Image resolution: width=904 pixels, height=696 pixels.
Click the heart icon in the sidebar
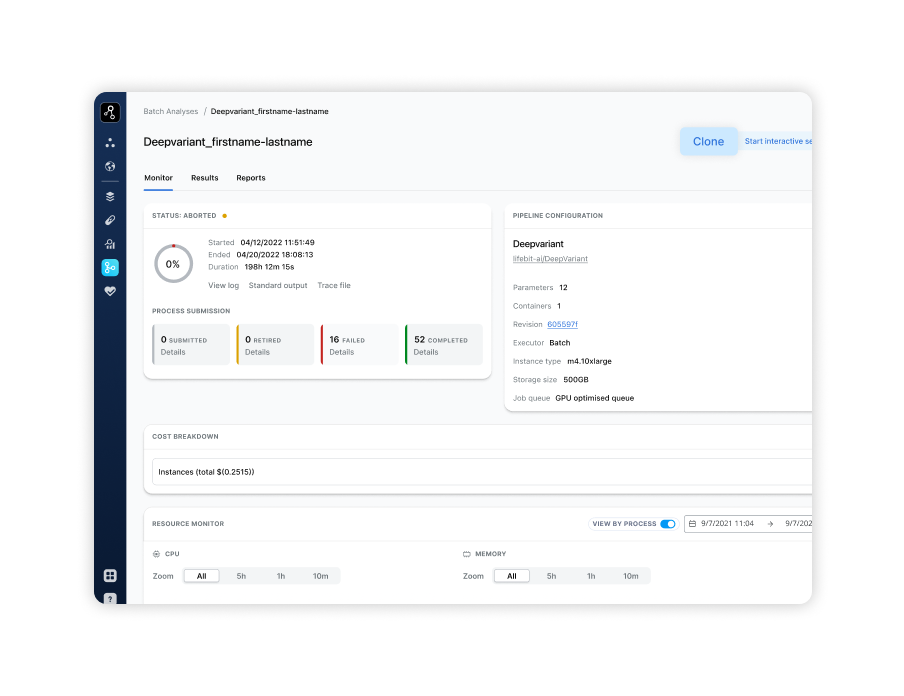[x=110, y=291]
